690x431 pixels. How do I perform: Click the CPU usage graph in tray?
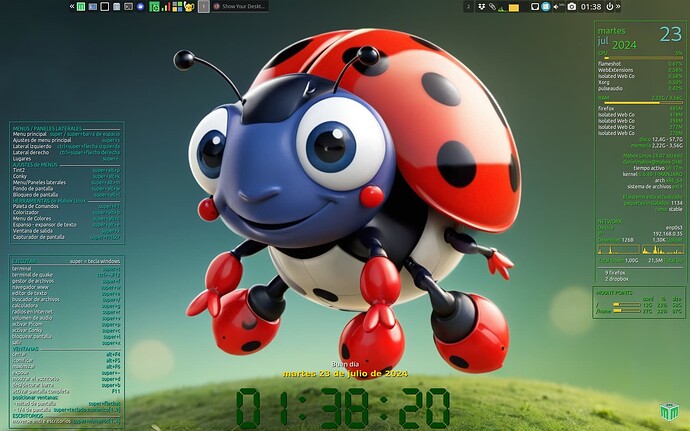tap(502, 8)
